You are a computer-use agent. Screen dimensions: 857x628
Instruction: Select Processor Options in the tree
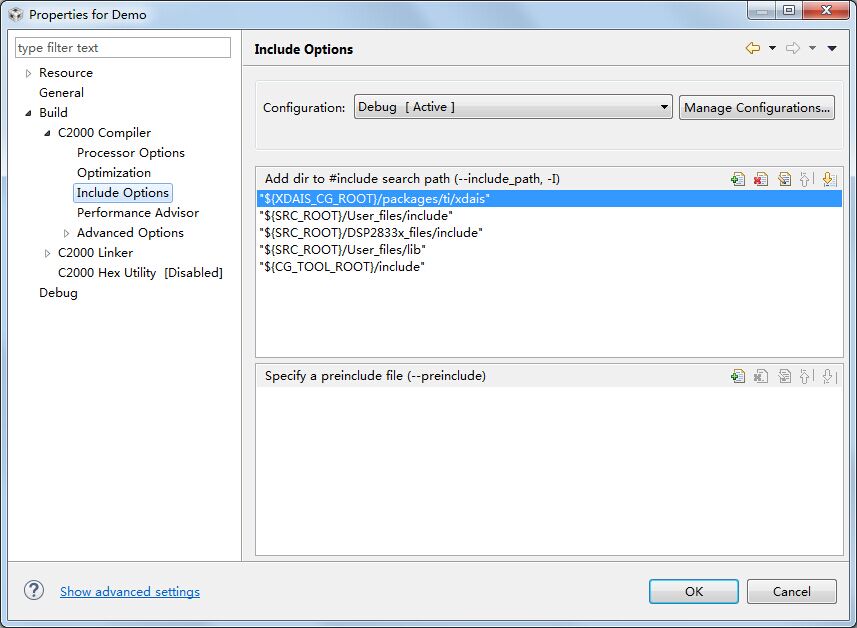click(130, 153)
